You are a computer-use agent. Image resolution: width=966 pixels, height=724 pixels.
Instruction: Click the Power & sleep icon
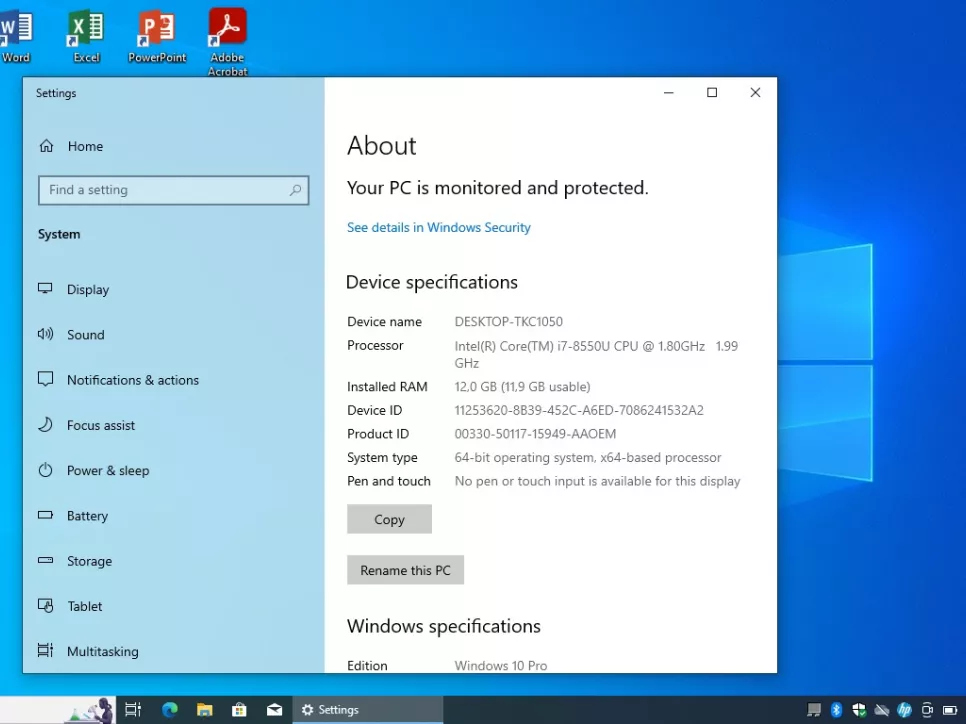coord(45,470)
